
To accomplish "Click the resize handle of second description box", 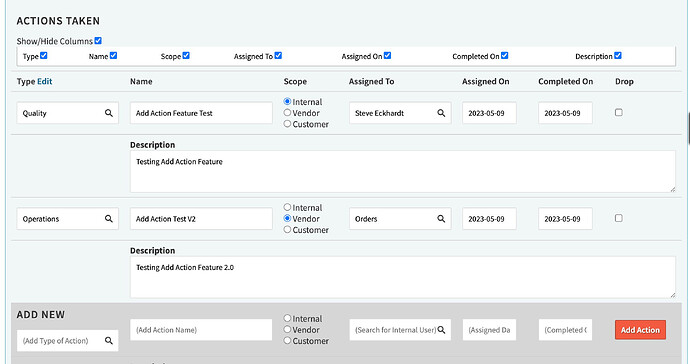I will (x=672, y=295).
